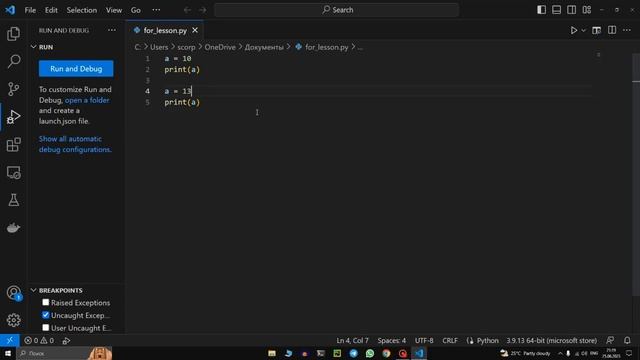Open Customize Layout icon
The image size is (640, 360).
click(587, 10)
